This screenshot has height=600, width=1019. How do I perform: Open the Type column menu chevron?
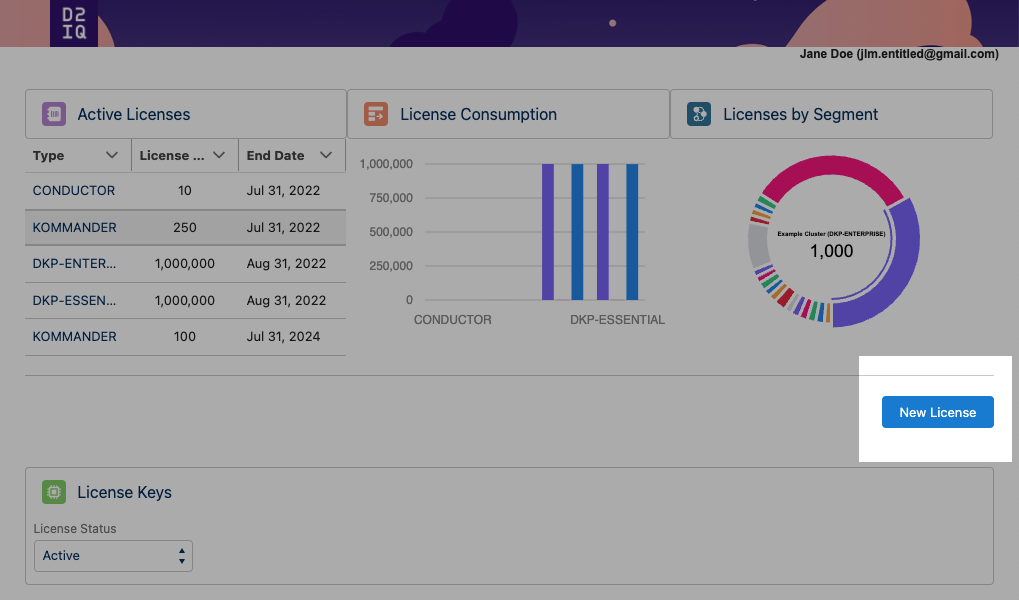[x=112, y=155]
